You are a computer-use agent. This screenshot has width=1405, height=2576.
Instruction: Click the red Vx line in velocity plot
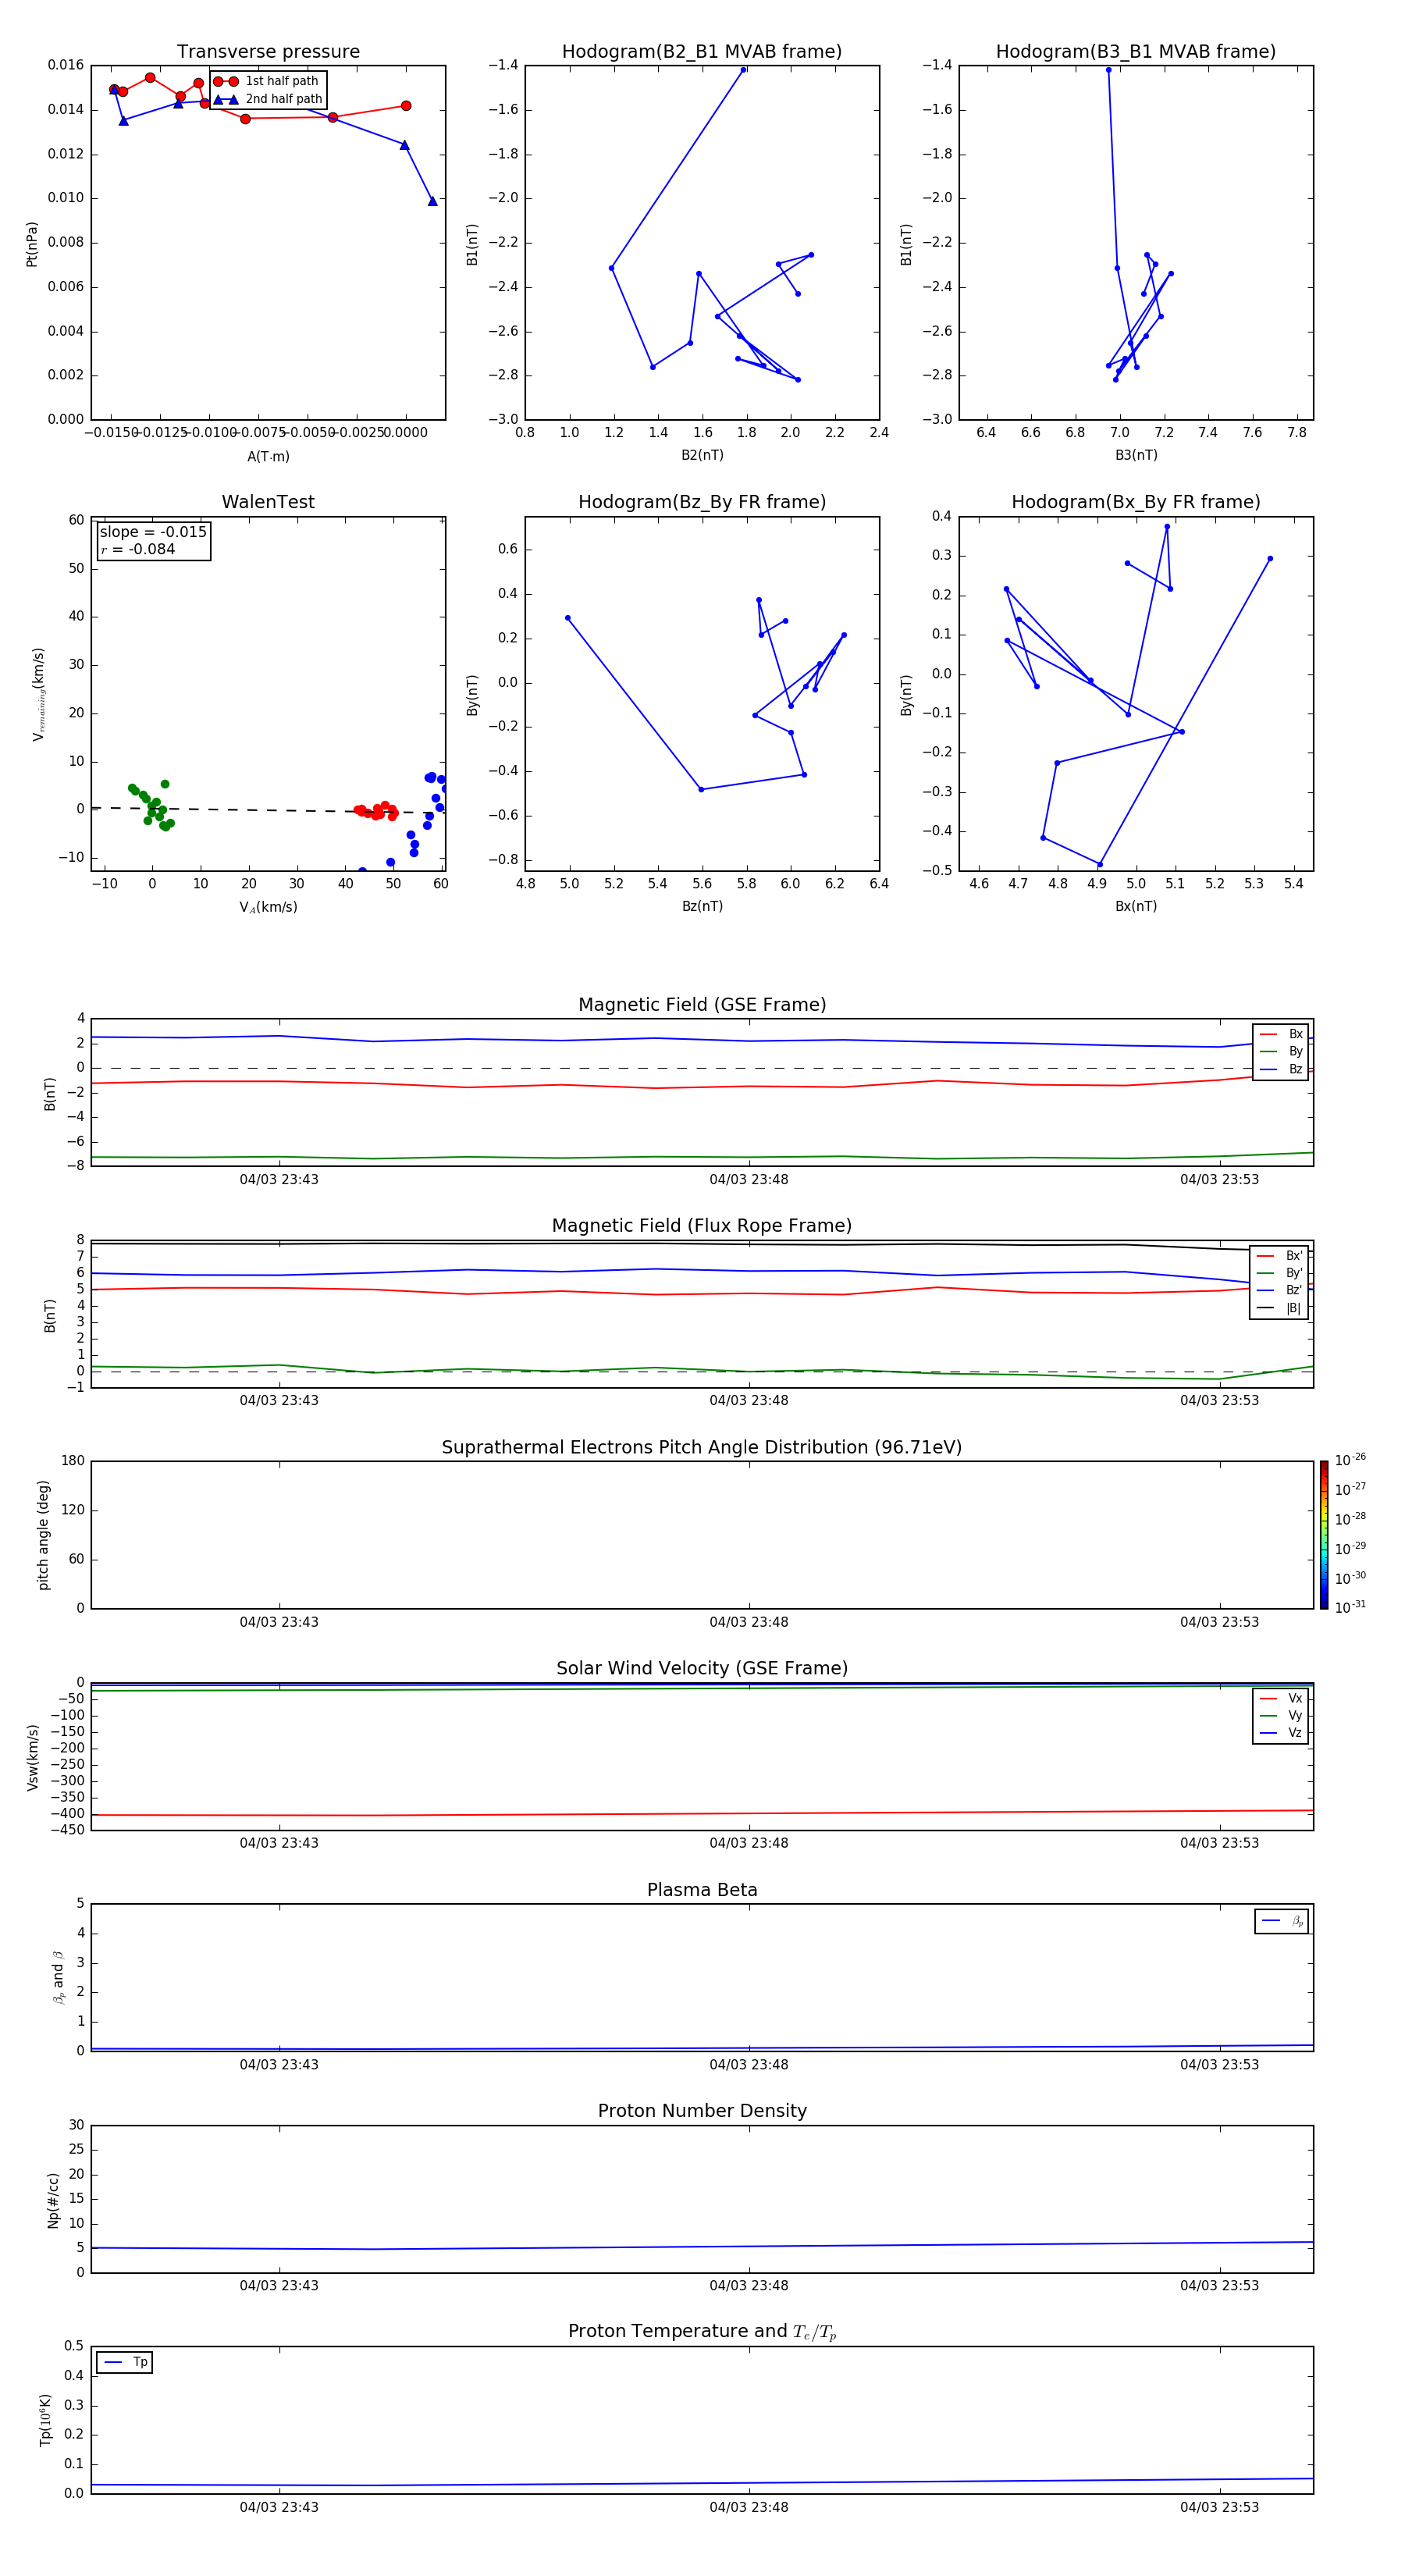pyautogui.click(x=702, y=1813)
